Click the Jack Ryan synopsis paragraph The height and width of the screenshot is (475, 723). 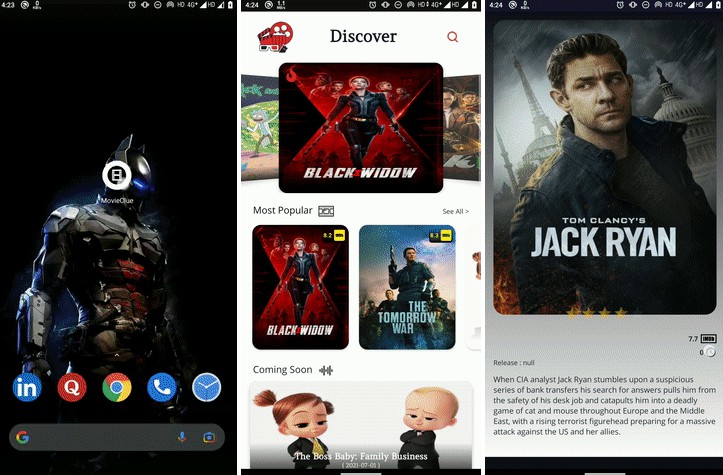tap(604, 406)
